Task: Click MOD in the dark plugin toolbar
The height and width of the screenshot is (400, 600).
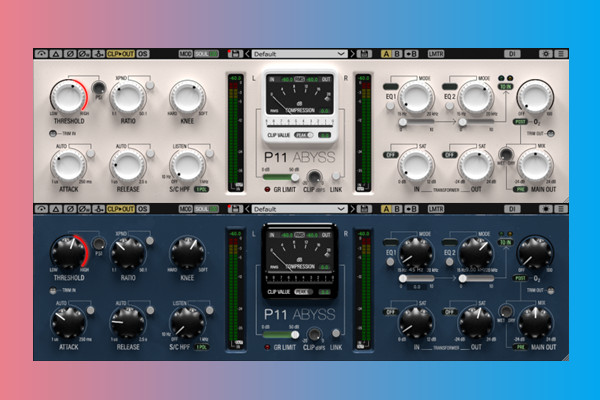Action: (186, 209)
